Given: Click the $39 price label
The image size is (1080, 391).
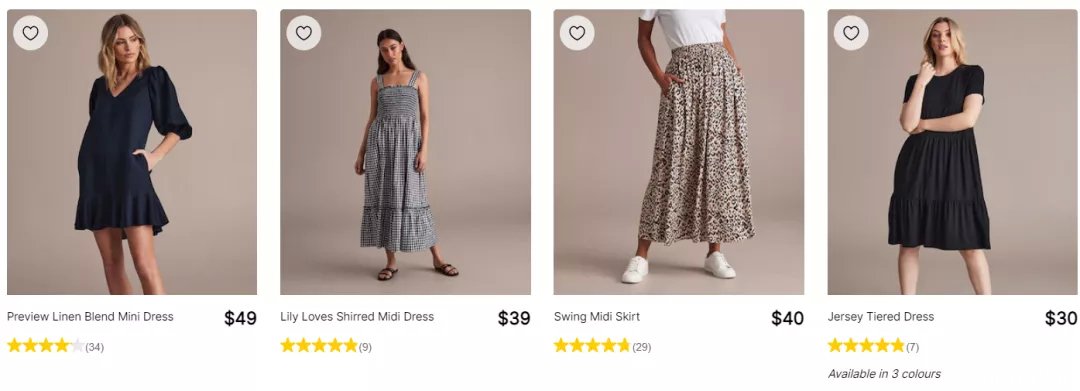Looking at the screenshot, I should coord(514,318).
